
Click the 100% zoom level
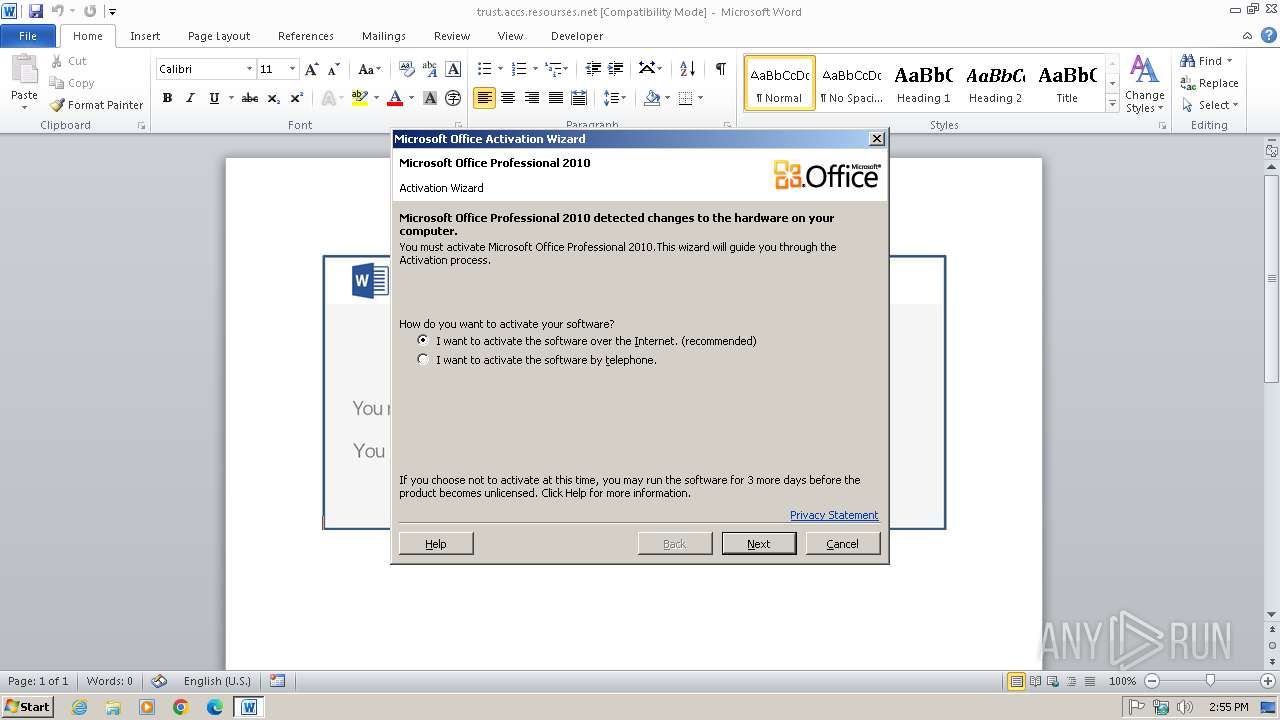1122,681
